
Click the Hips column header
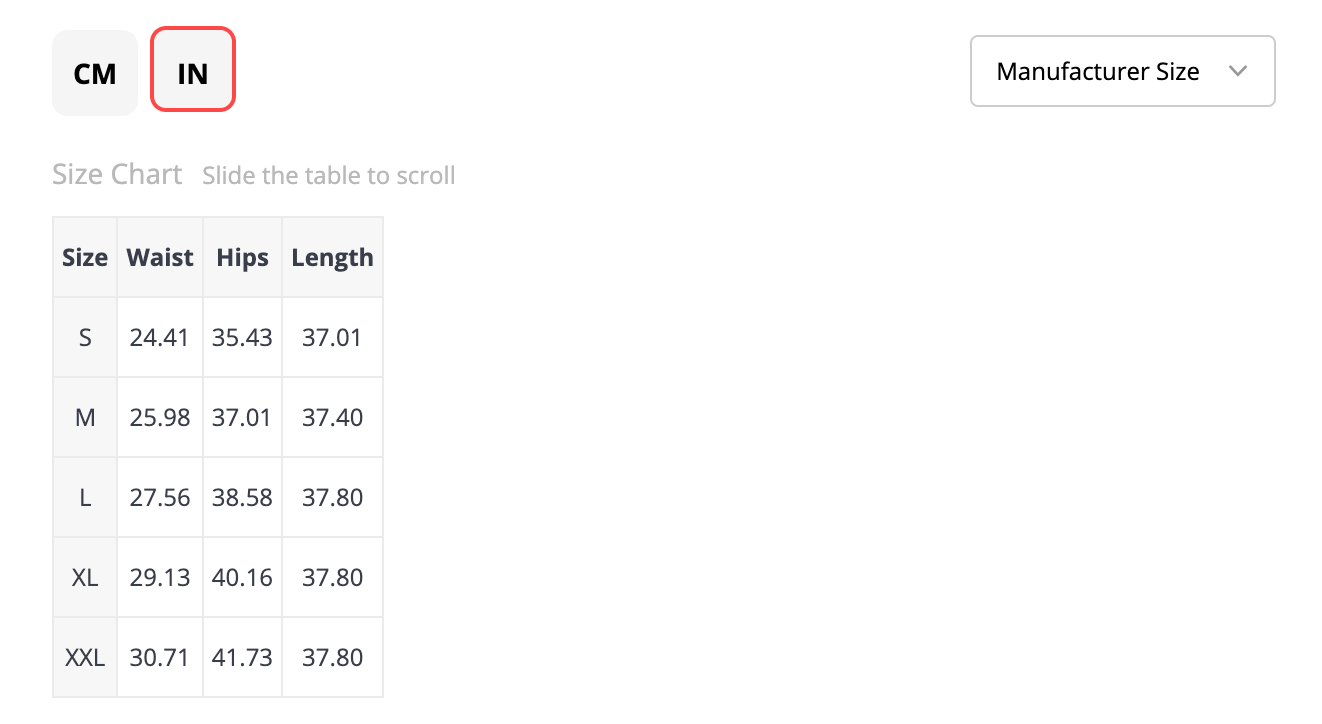point(242,257)
